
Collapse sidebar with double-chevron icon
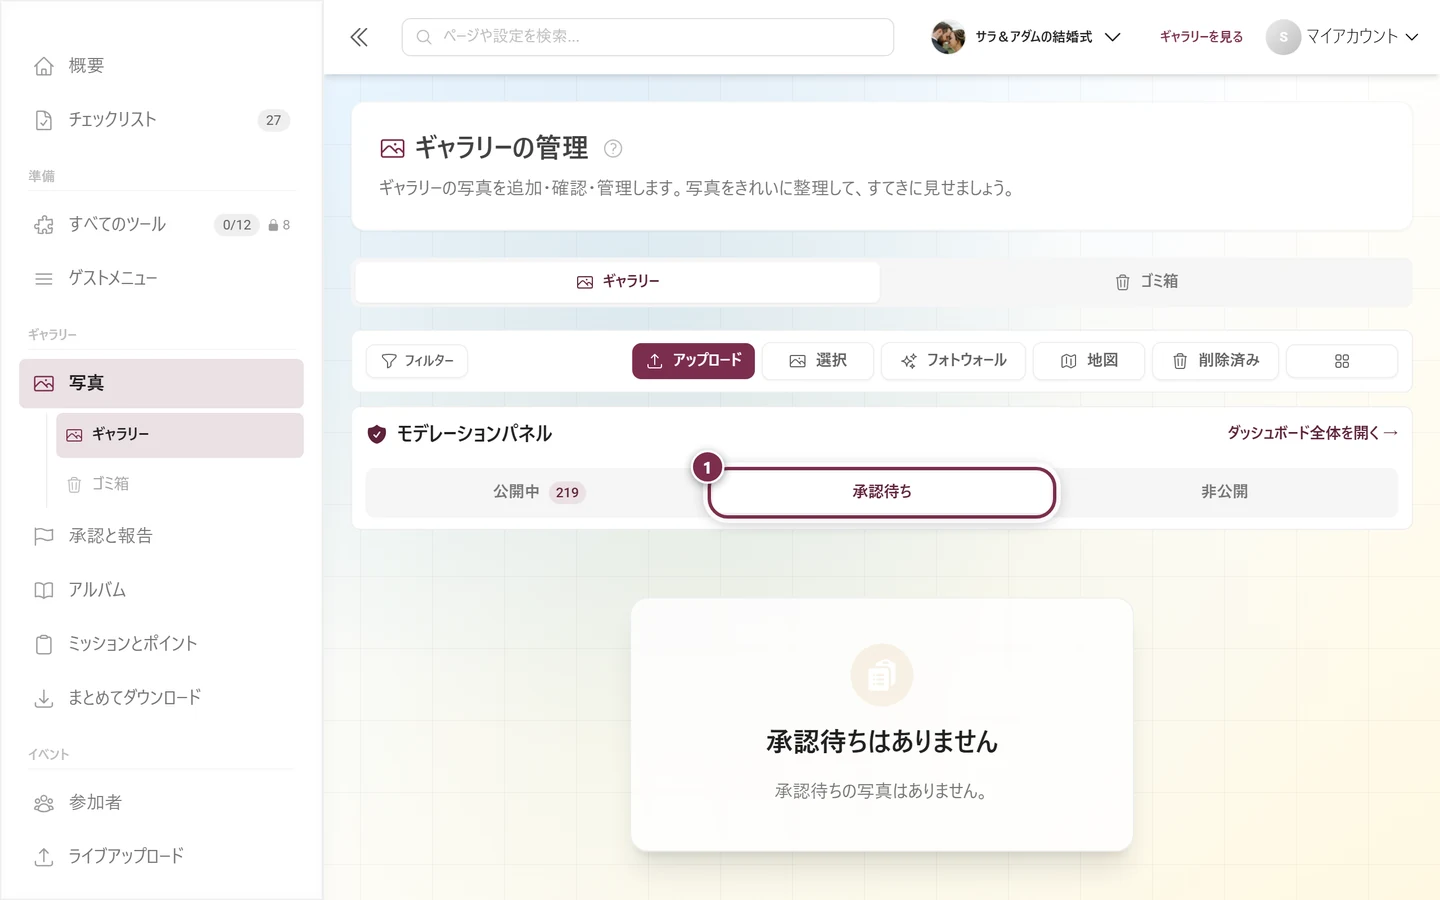pyautogui.click(x=359, y=37)
